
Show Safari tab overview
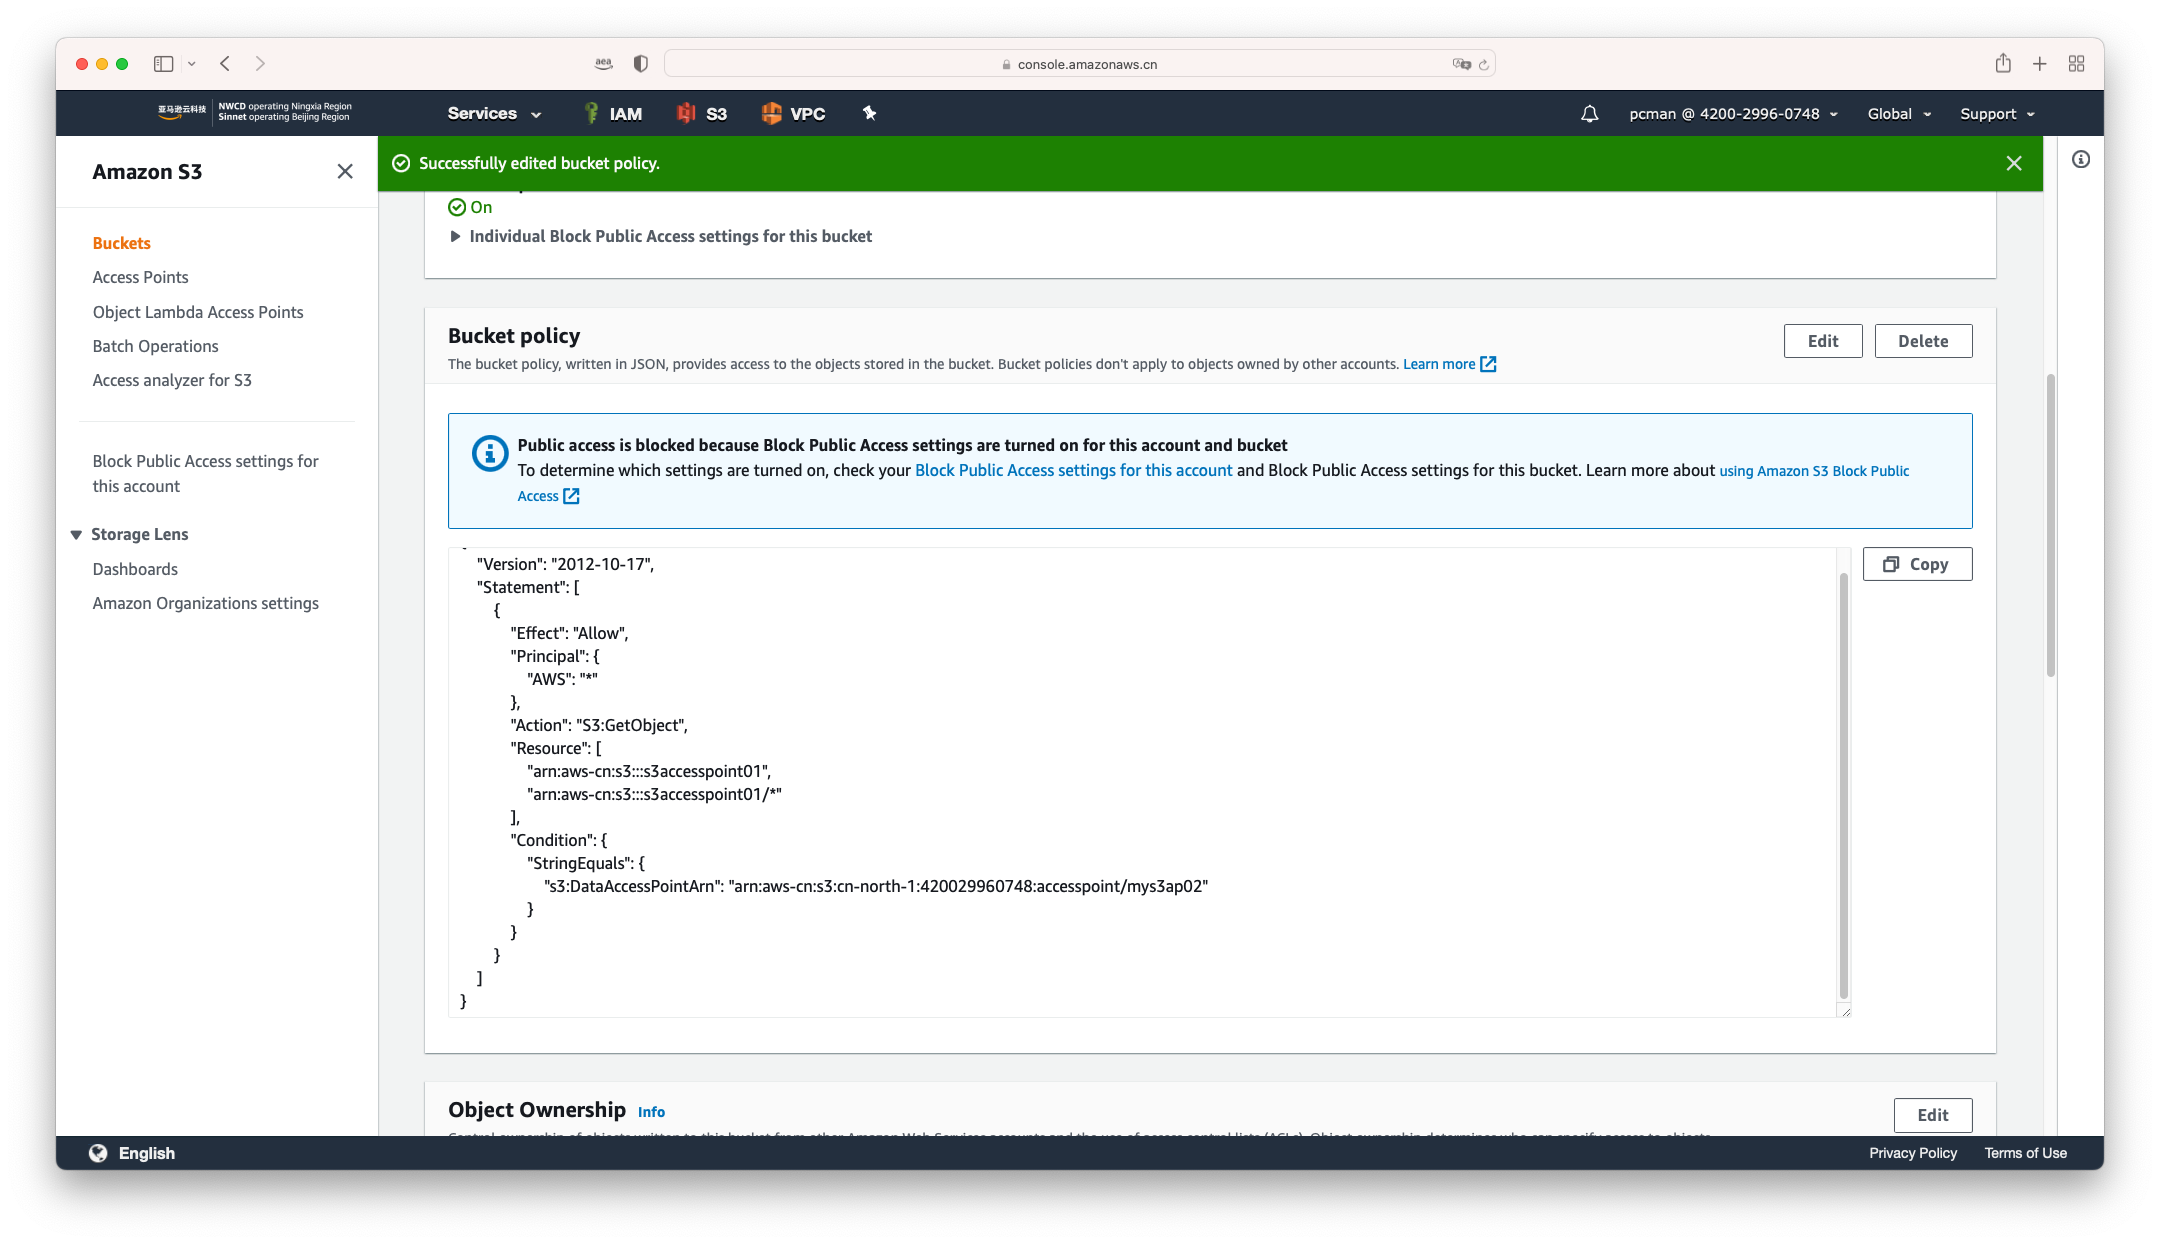click(2077, 64)
